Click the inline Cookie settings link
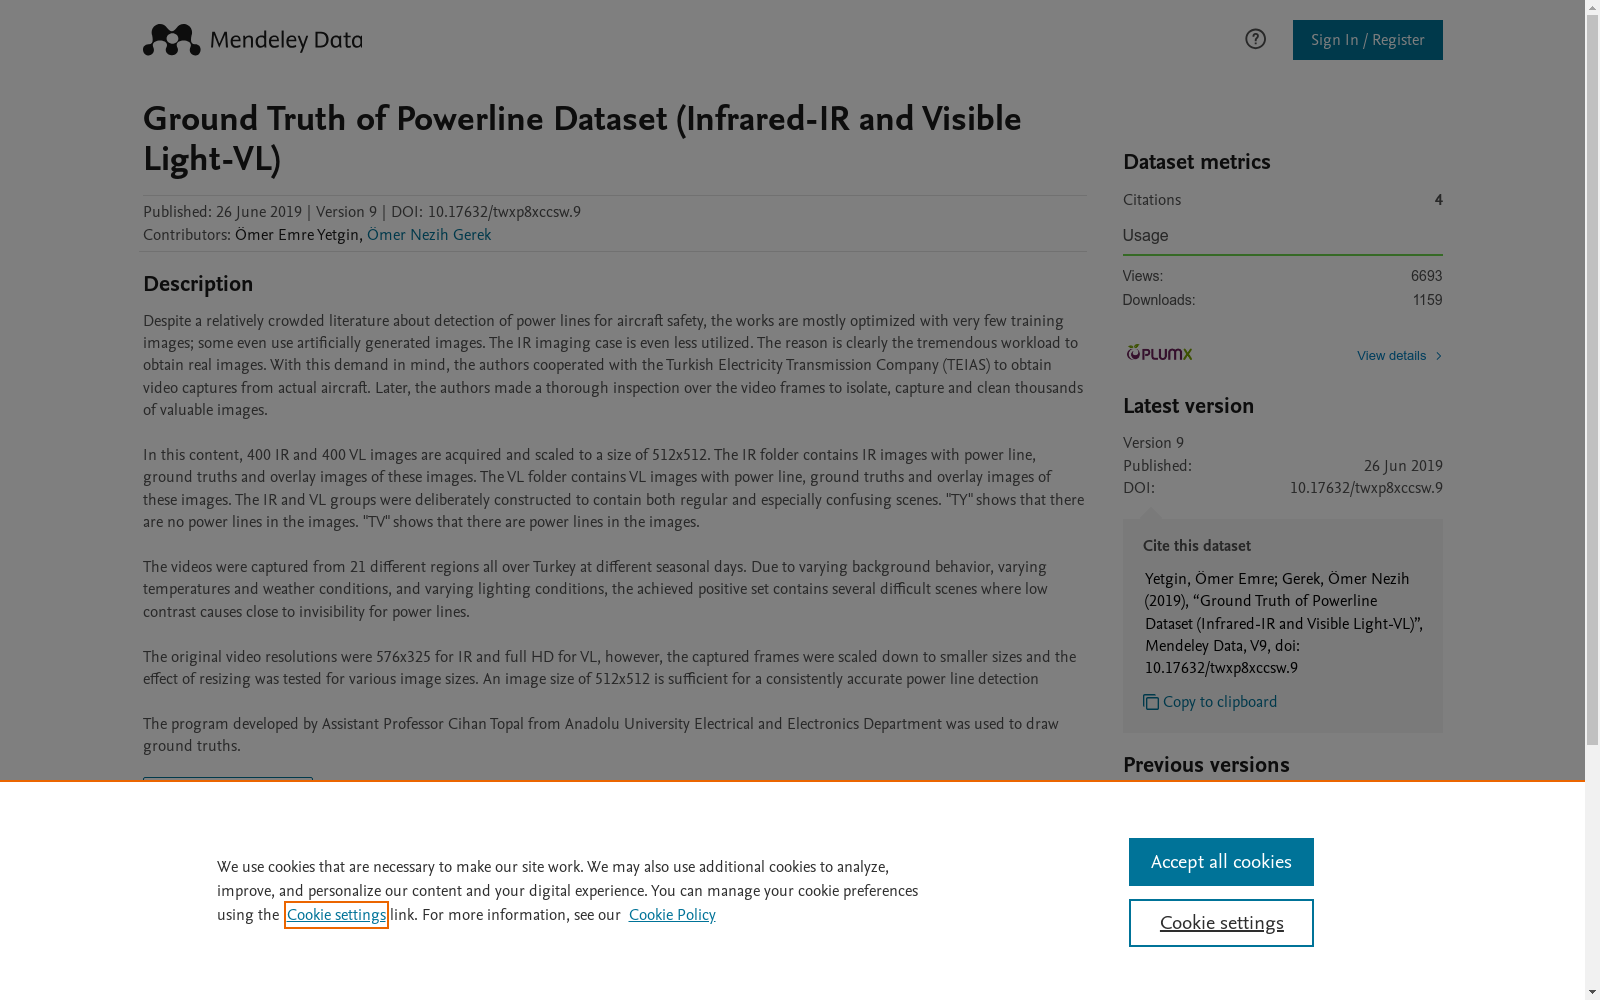The width and height of the screenshot is (1600, 1000). tap(336, 915)
